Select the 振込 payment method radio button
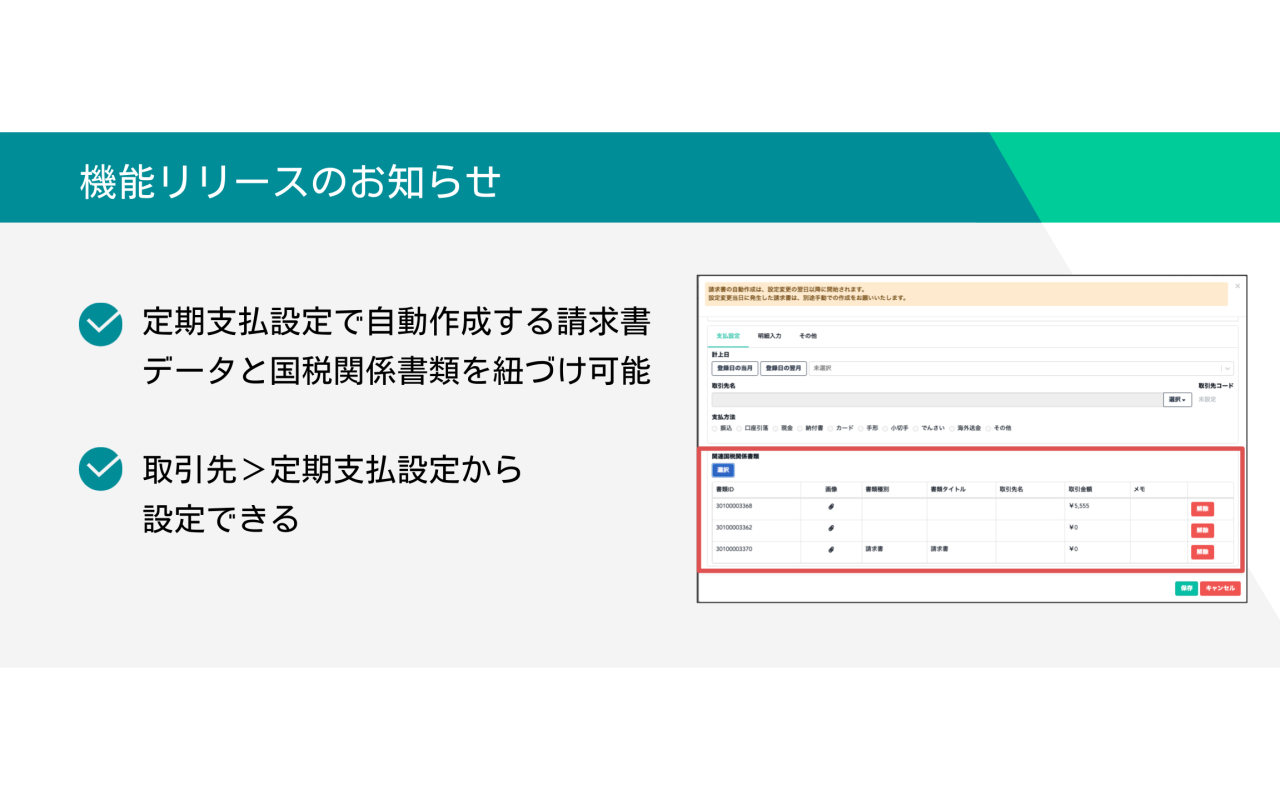 pos(714,428)
